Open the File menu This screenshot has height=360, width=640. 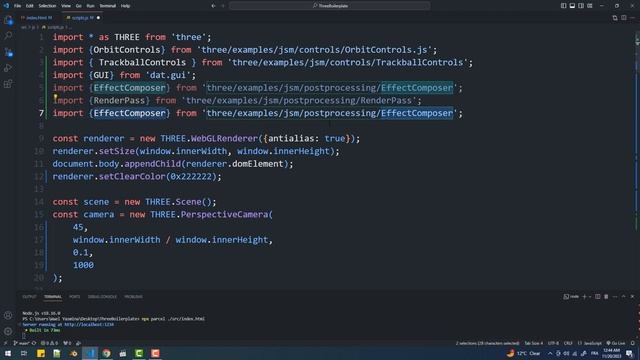pos(18,6)
